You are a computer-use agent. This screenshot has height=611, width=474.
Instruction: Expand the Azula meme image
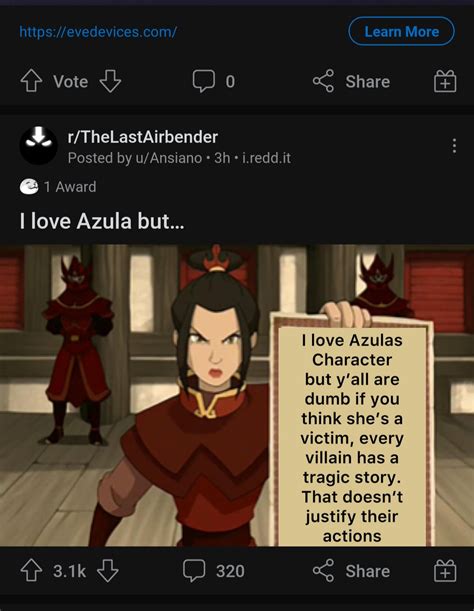pyautogui.click(x=237, y=396)
